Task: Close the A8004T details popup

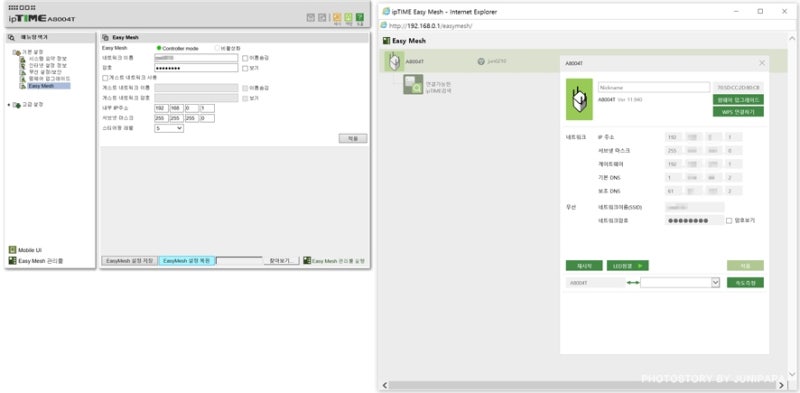Action: (x=762, y=63)
